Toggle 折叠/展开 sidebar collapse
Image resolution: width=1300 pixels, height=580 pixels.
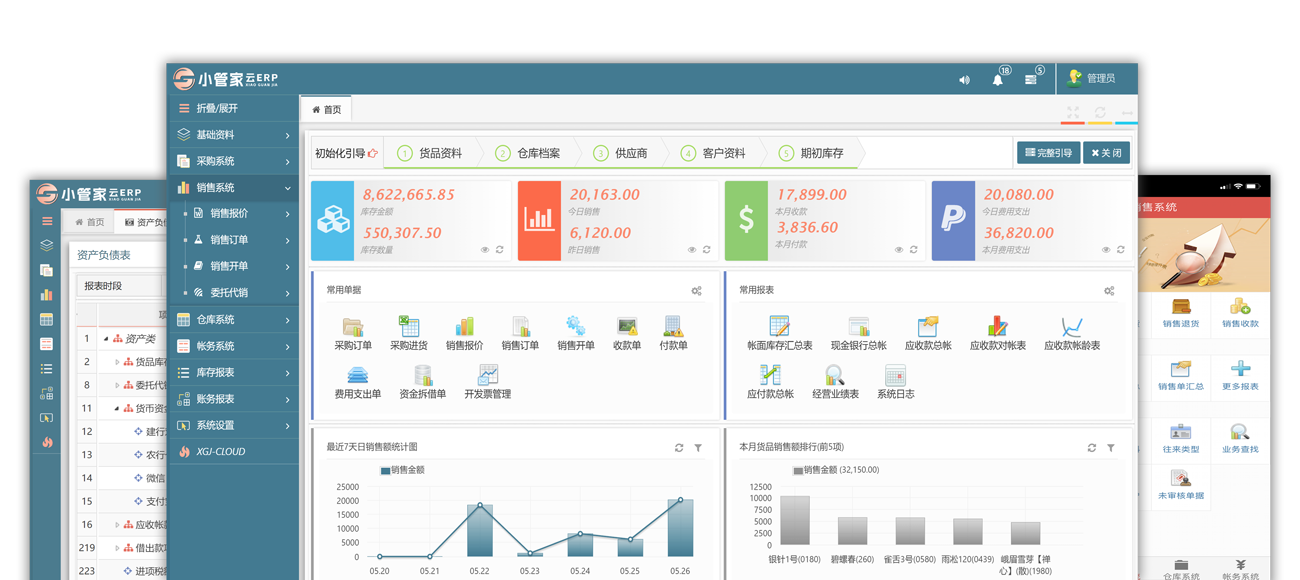(233, 108)
